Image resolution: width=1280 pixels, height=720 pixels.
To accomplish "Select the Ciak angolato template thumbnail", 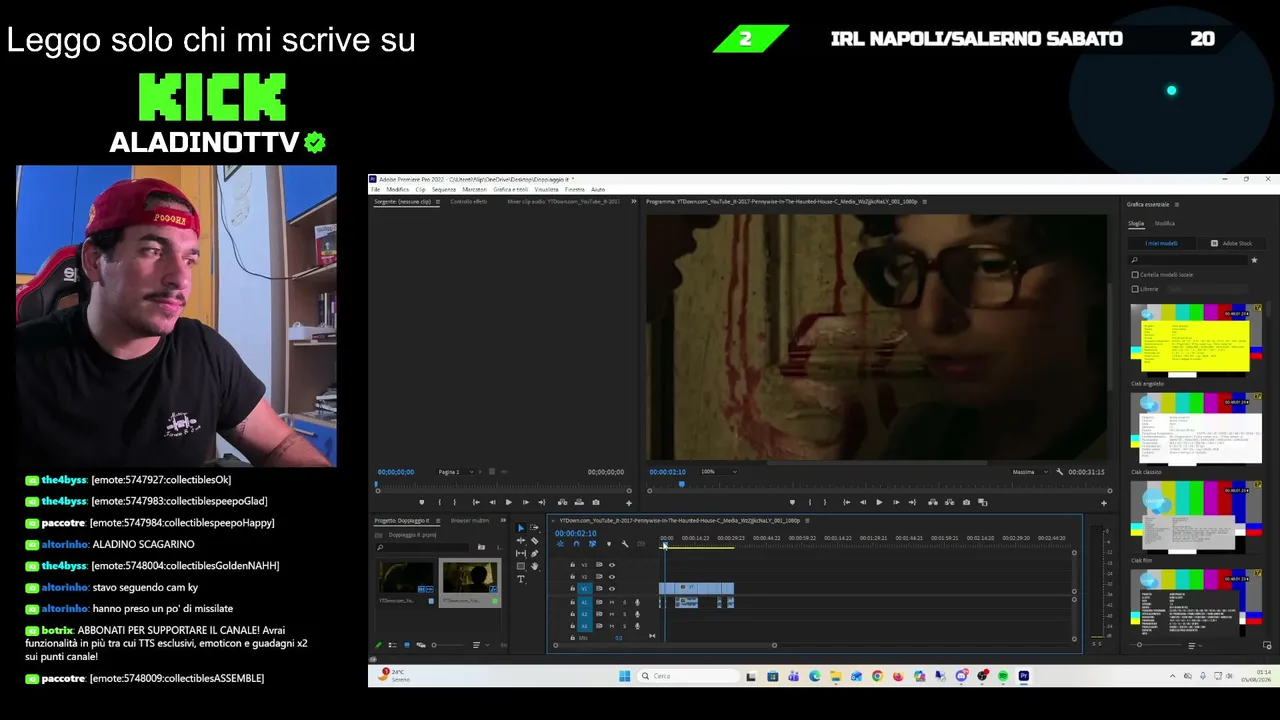I will pyautogui.click(x=1195, y=339).
